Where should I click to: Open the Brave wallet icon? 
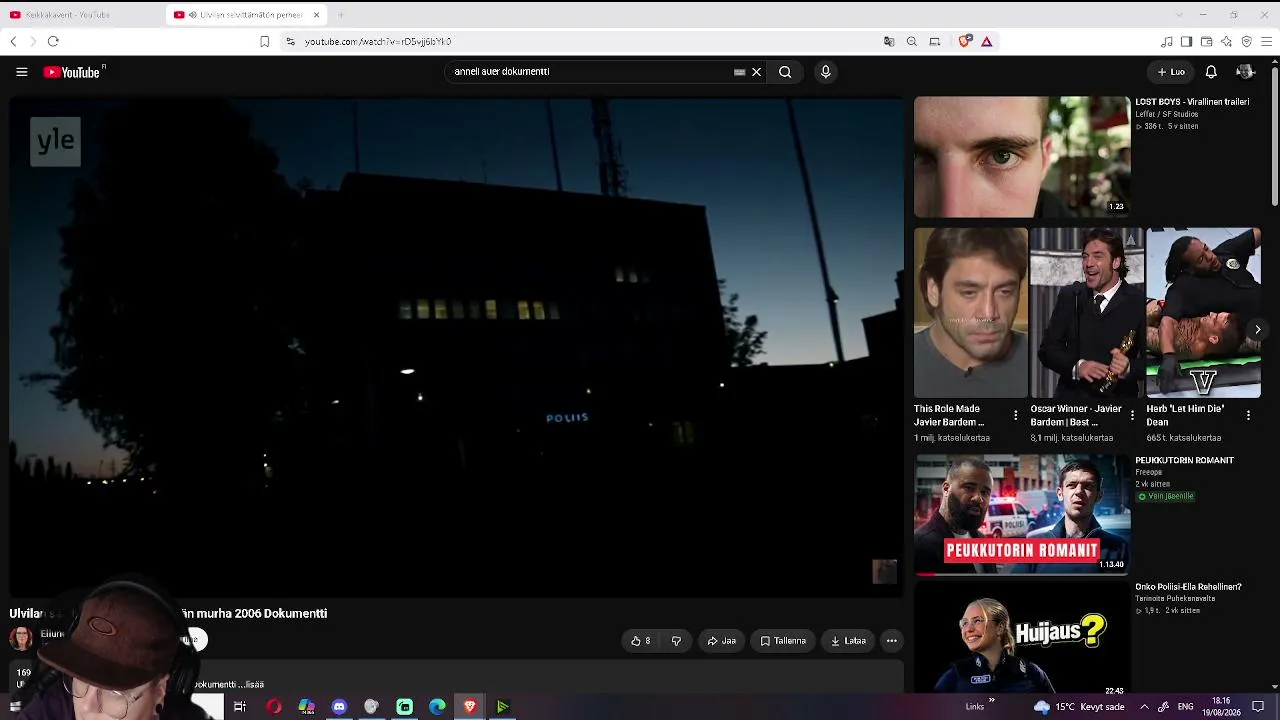1206,41
